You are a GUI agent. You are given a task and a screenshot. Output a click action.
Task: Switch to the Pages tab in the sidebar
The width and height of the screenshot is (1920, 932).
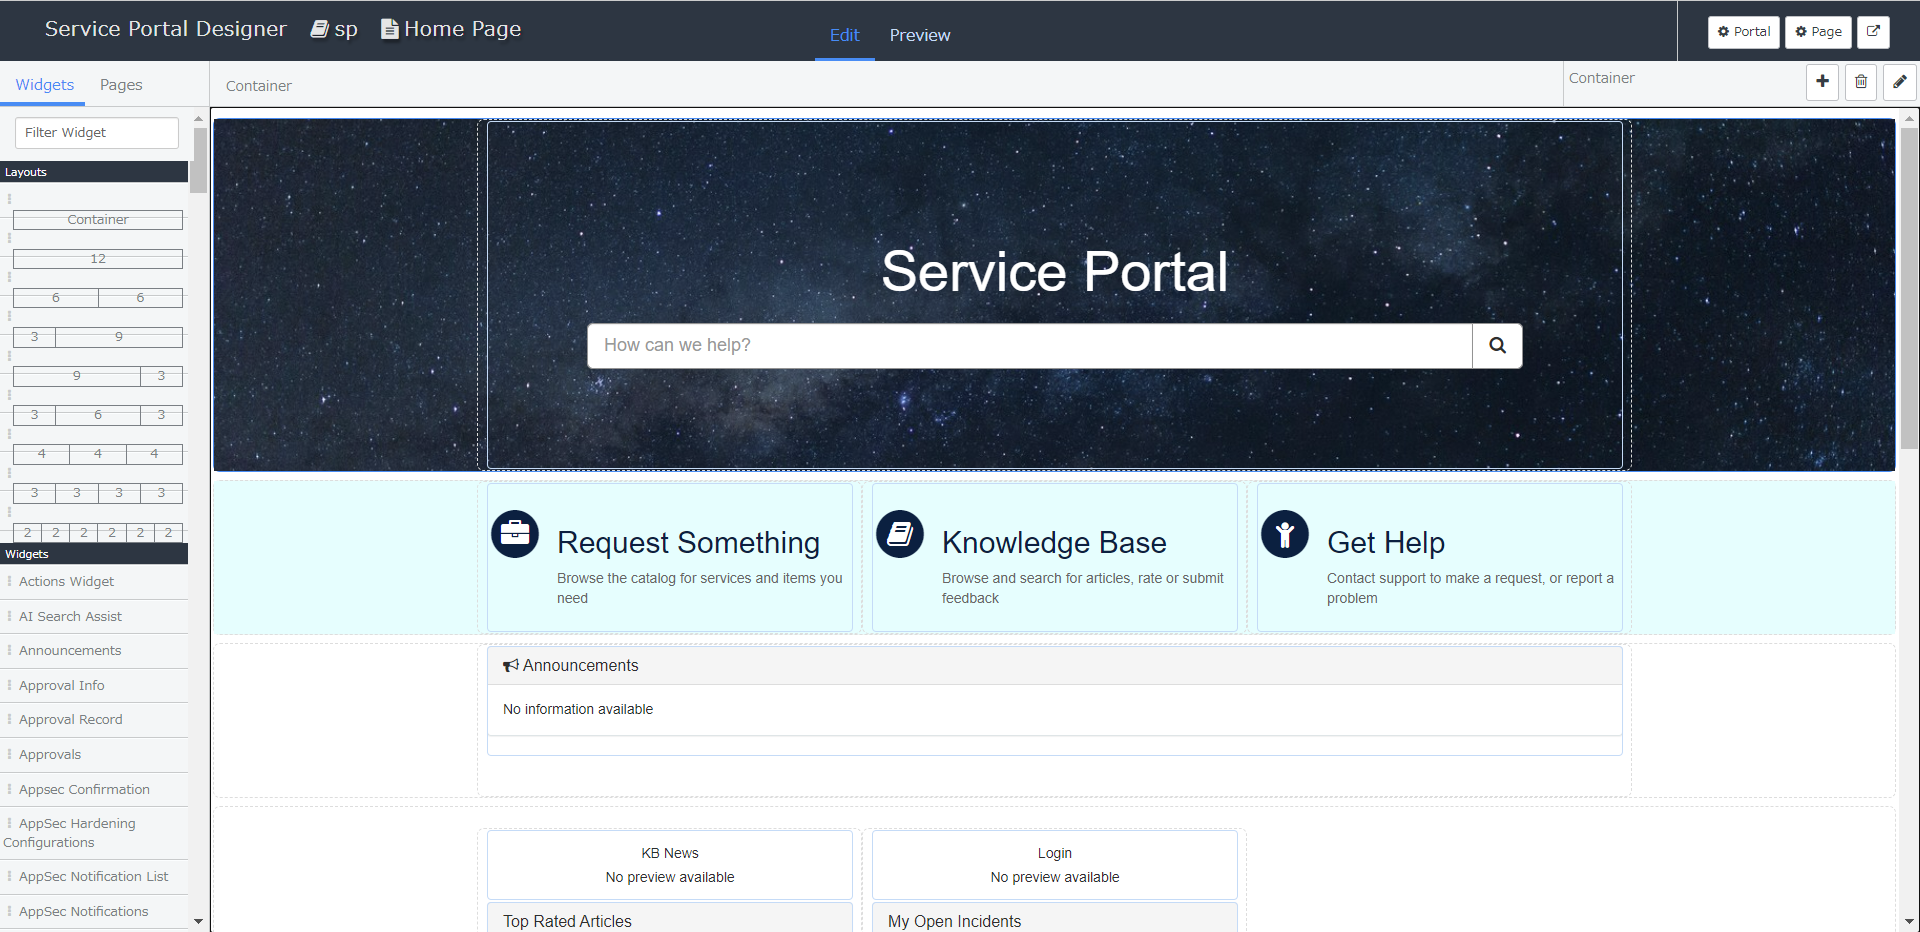[120, 84]
